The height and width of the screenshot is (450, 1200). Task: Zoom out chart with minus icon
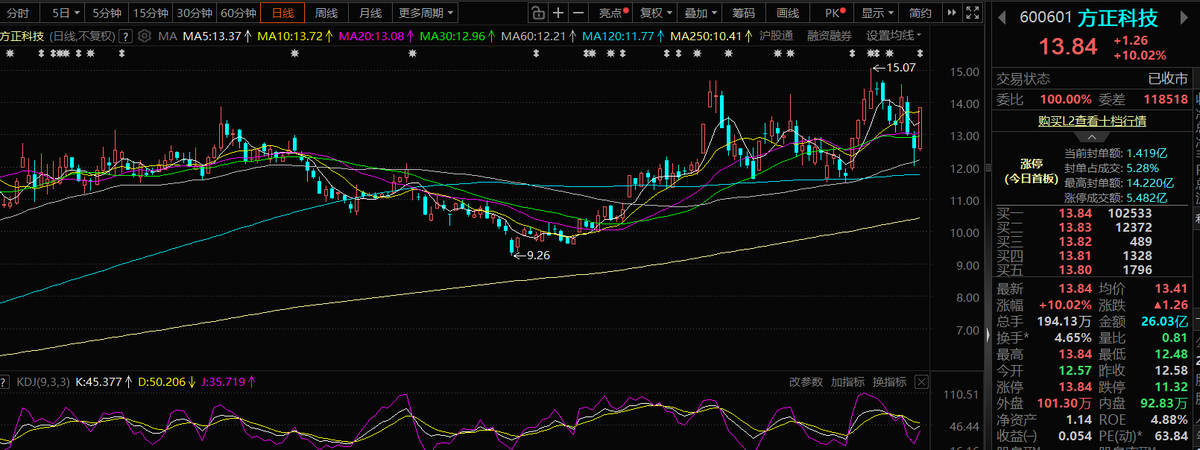(579, 13)
